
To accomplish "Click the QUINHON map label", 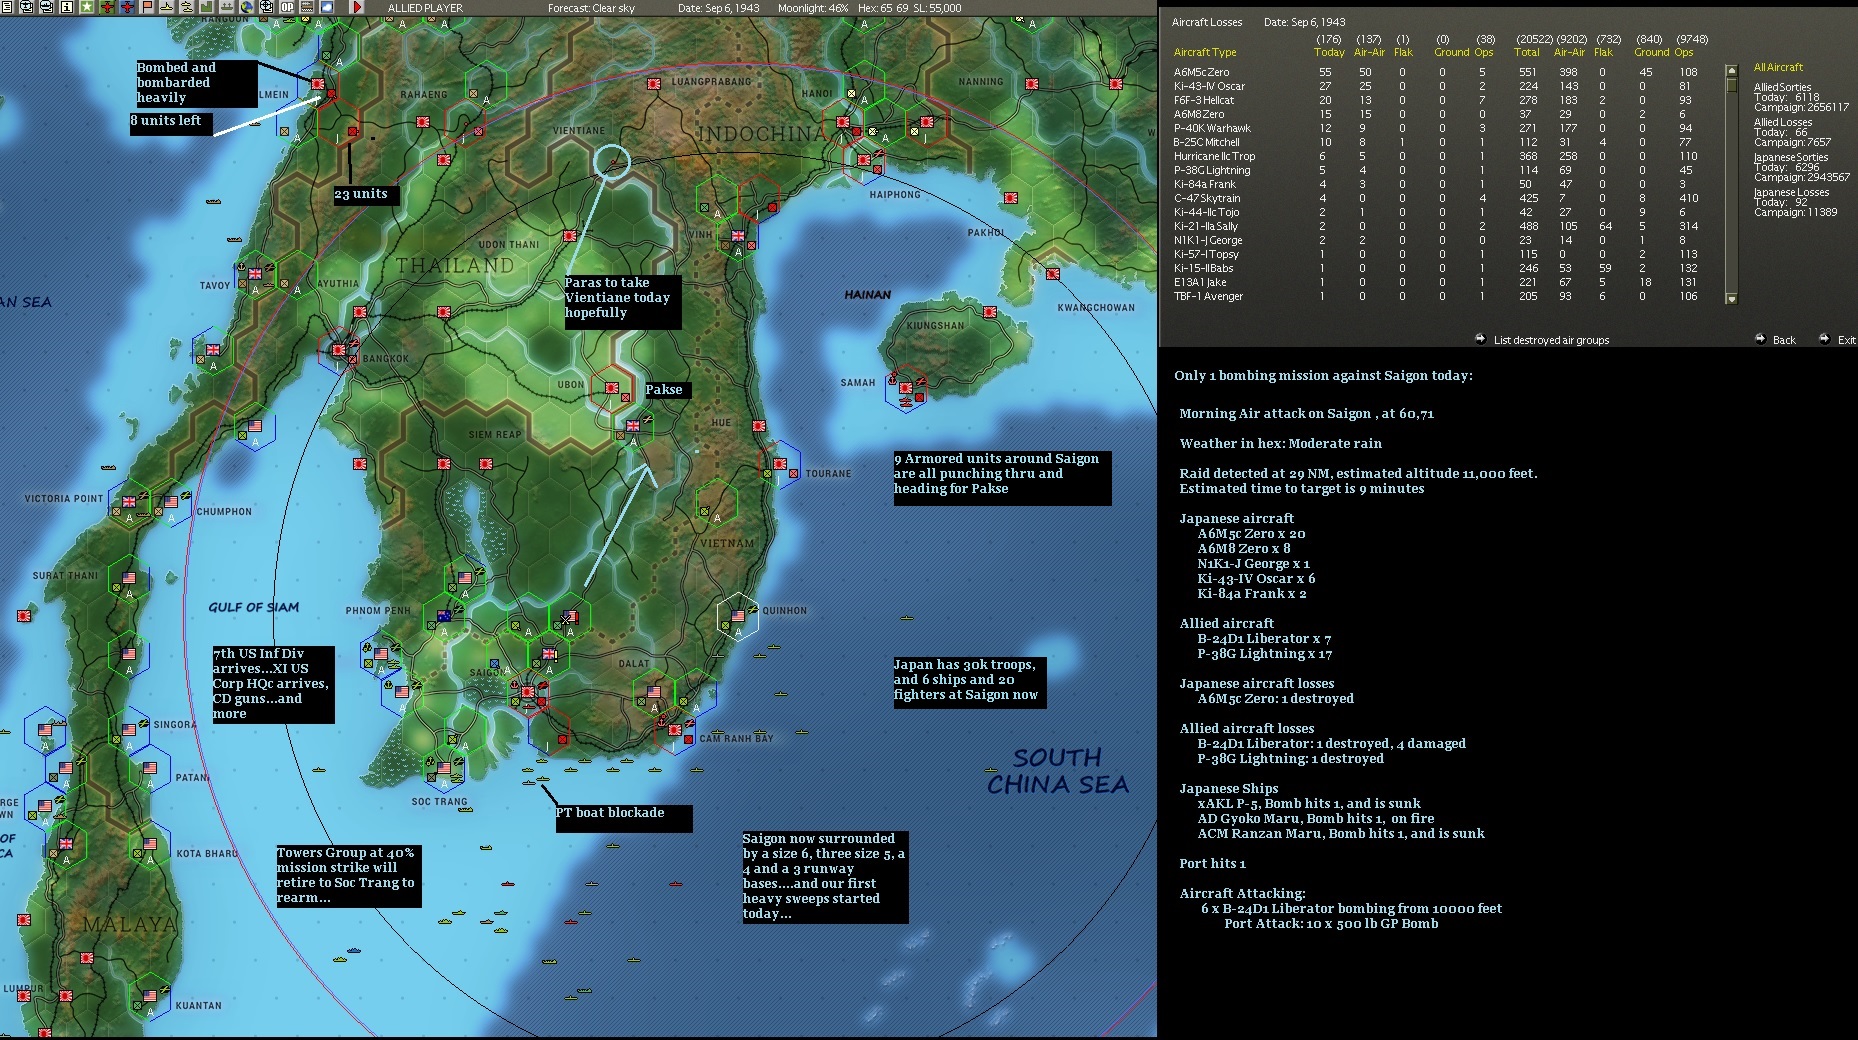I will click(x=784, y=610).
